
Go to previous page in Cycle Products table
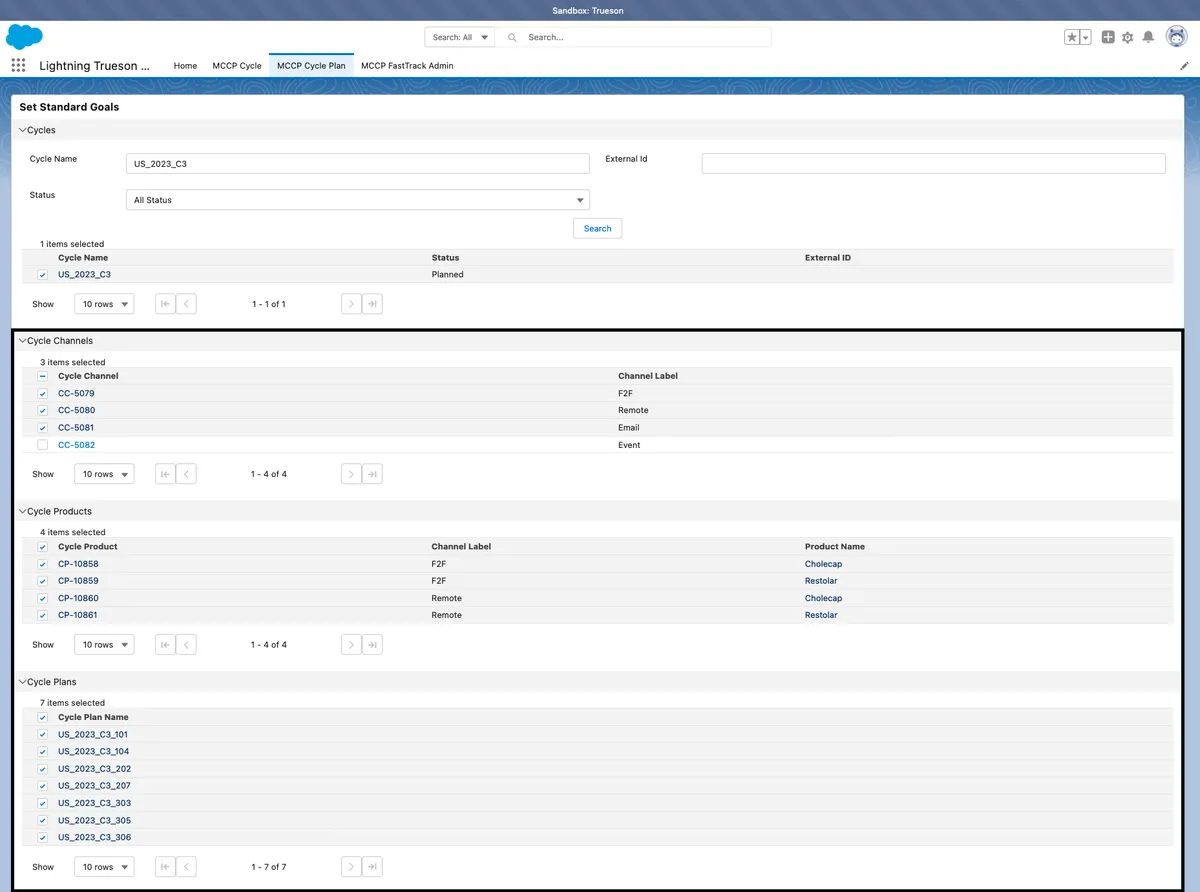tap(186, 644)
